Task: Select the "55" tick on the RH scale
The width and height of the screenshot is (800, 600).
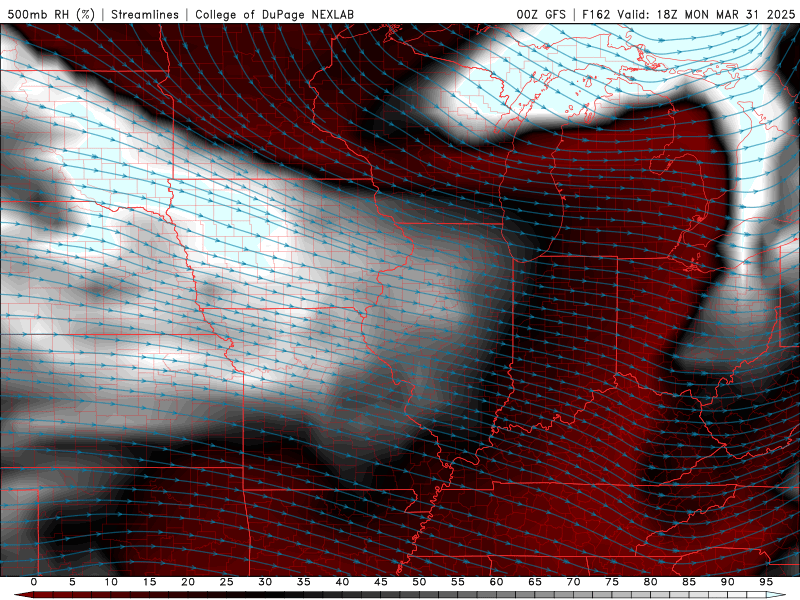Action: (x=457, y=582)
